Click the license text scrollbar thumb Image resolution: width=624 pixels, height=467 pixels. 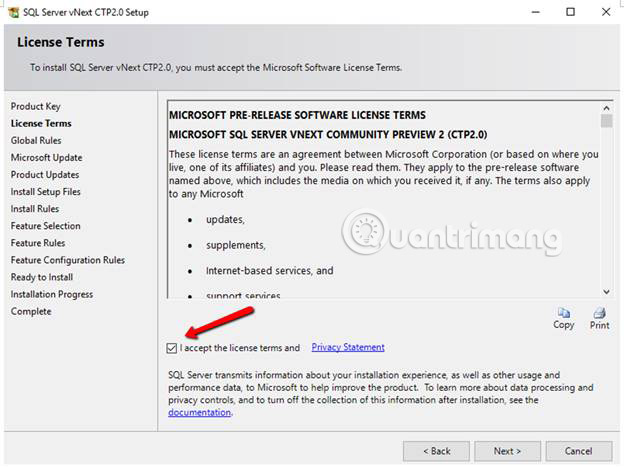pos(606,121)
